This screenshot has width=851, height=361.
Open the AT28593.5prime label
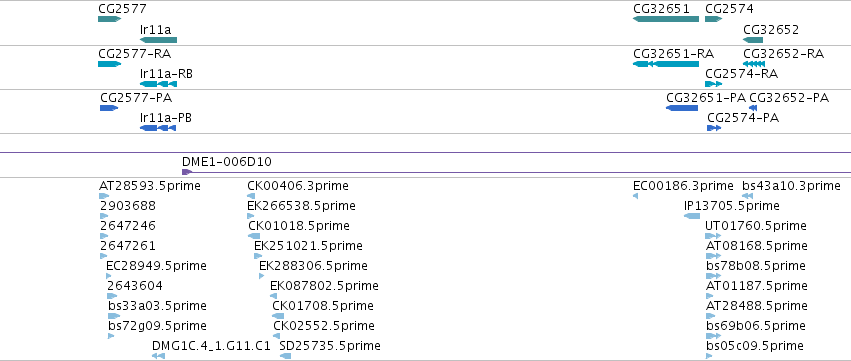pos(150,186)
